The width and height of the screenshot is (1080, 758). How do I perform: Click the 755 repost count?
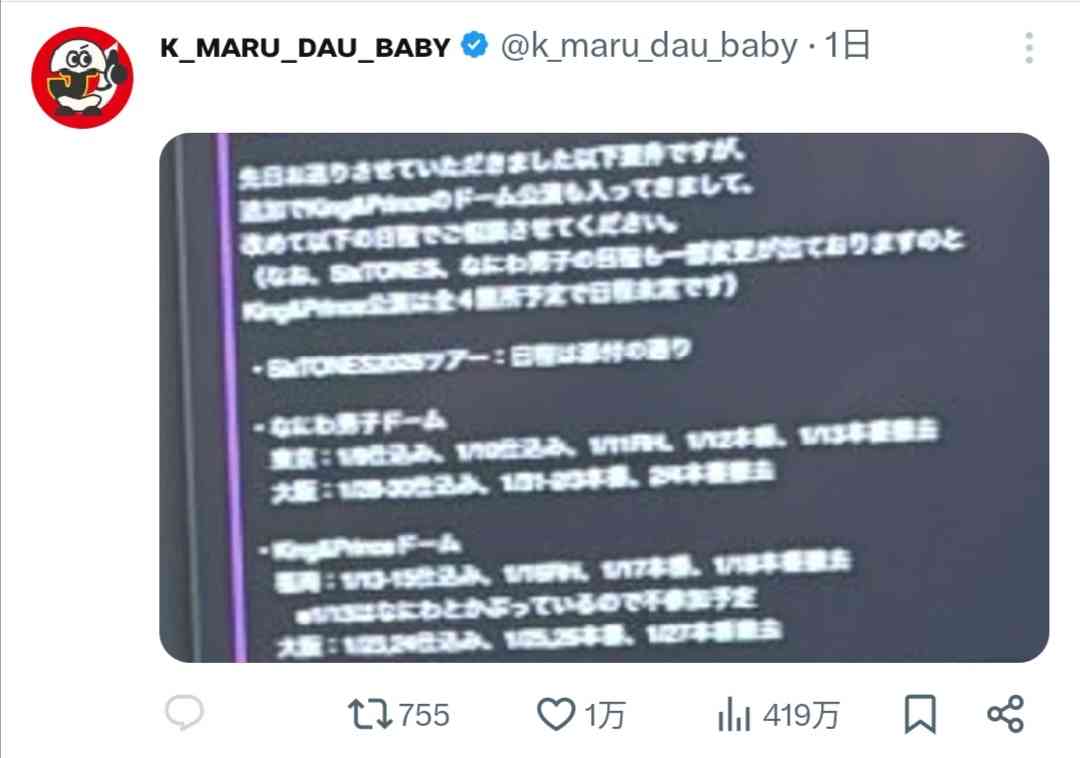(424, 715)
